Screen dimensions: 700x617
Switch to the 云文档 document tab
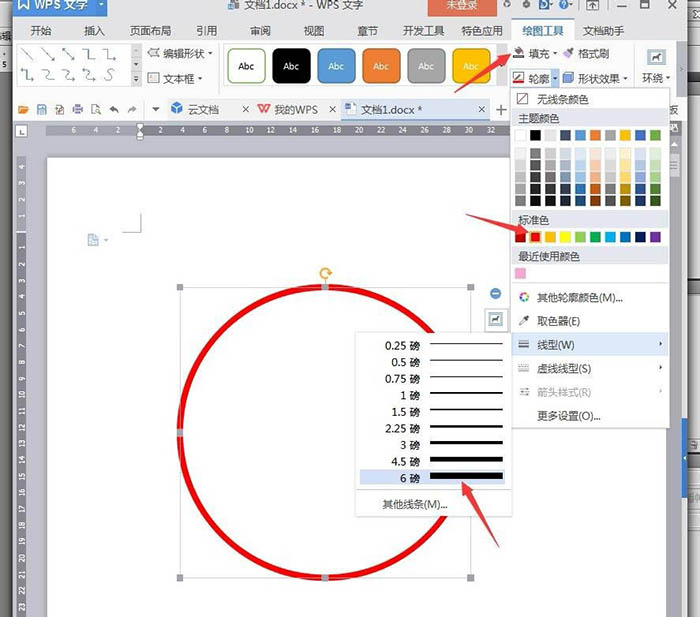click(x=203, y=109)
